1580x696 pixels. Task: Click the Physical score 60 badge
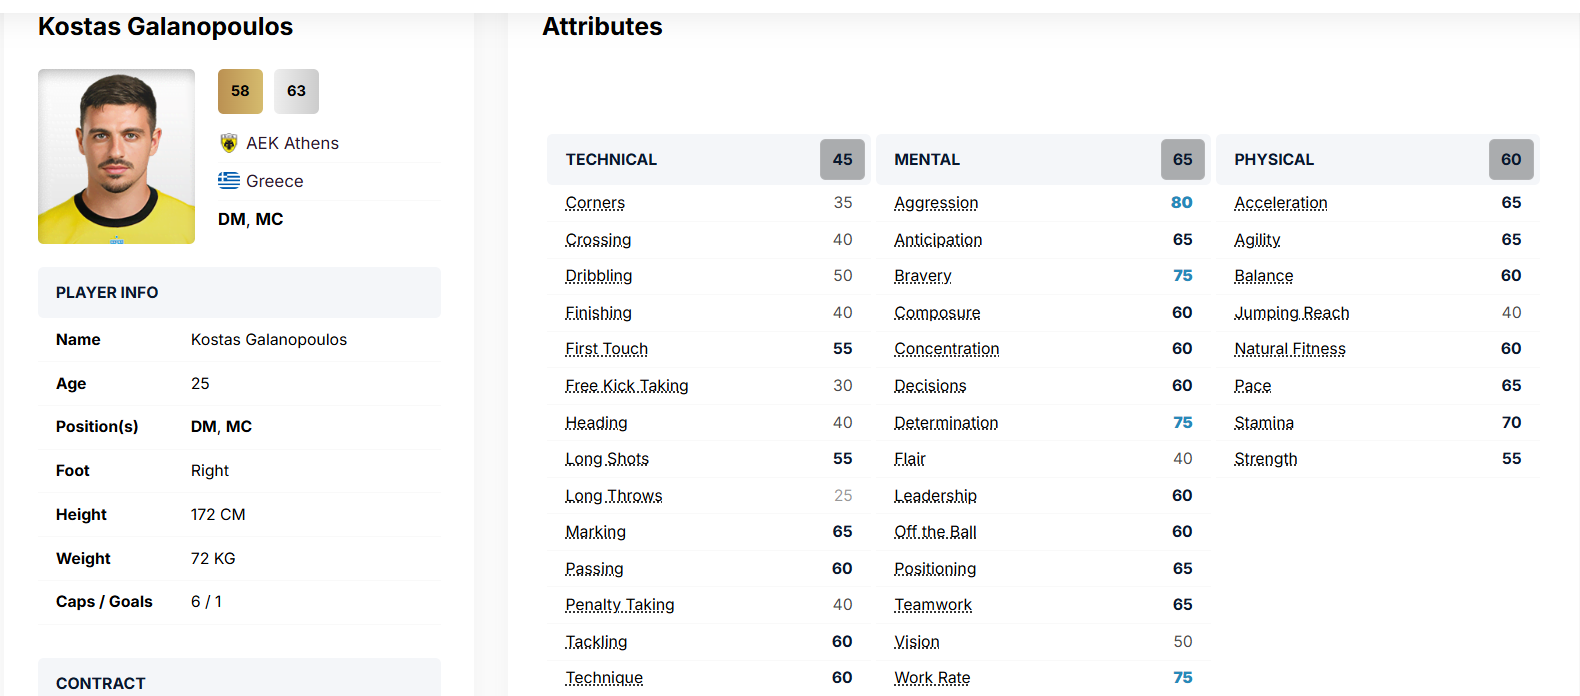1510,160
